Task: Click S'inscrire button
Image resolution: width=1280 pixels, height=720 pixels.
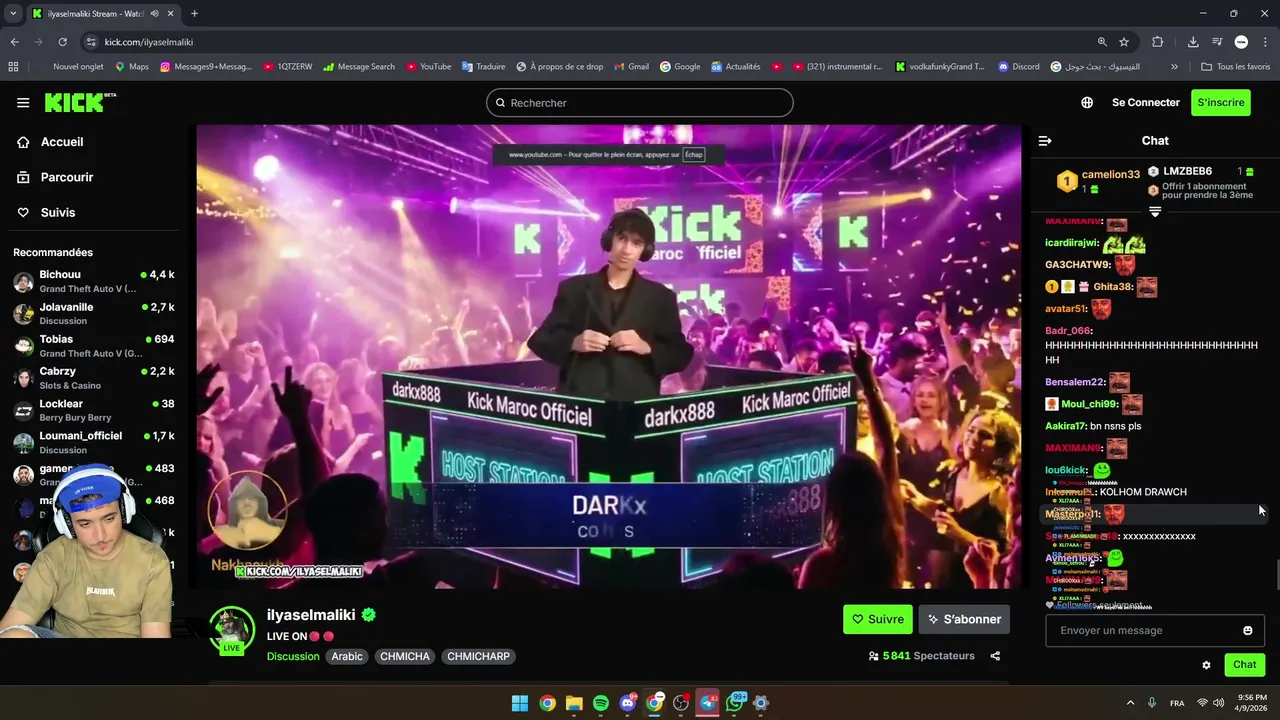Action: 1221,102
